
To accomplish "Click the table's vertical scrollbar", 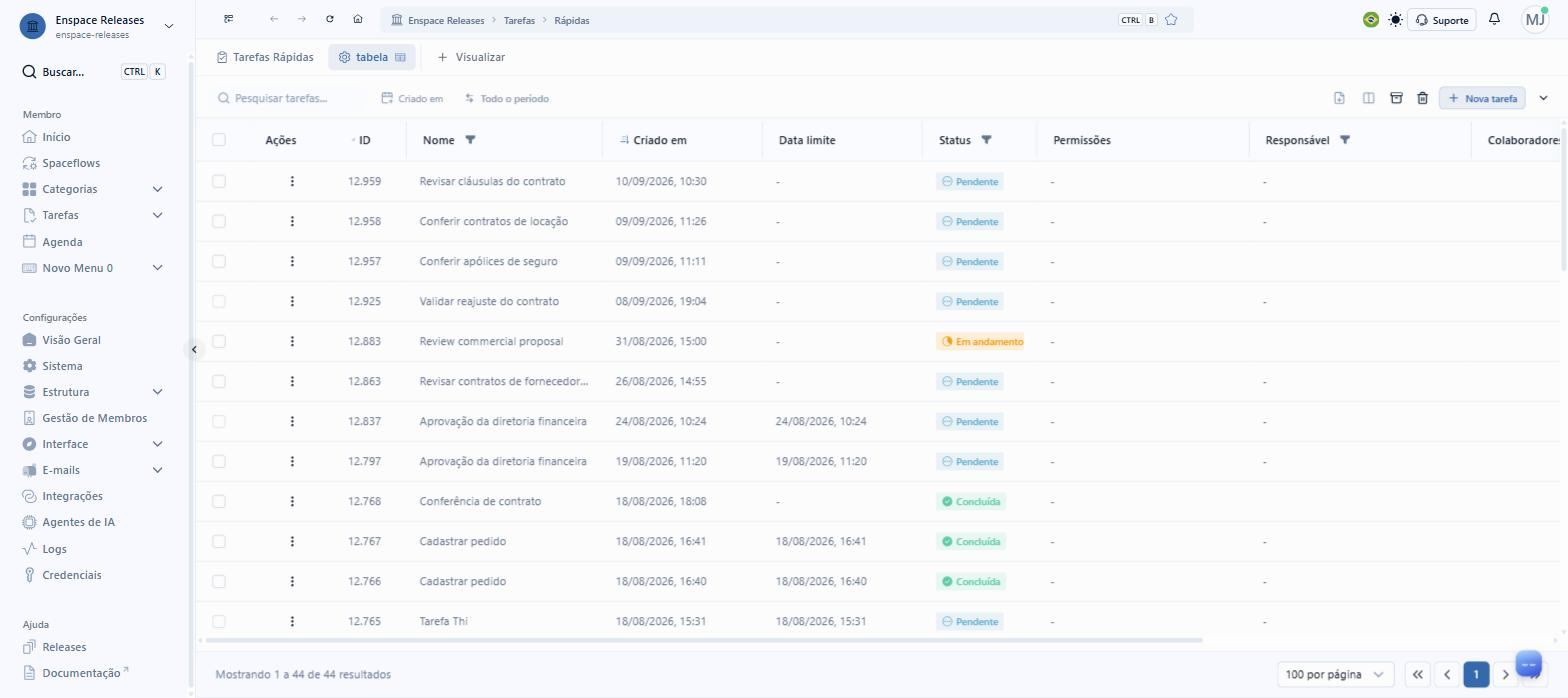I will (1563, 197).
